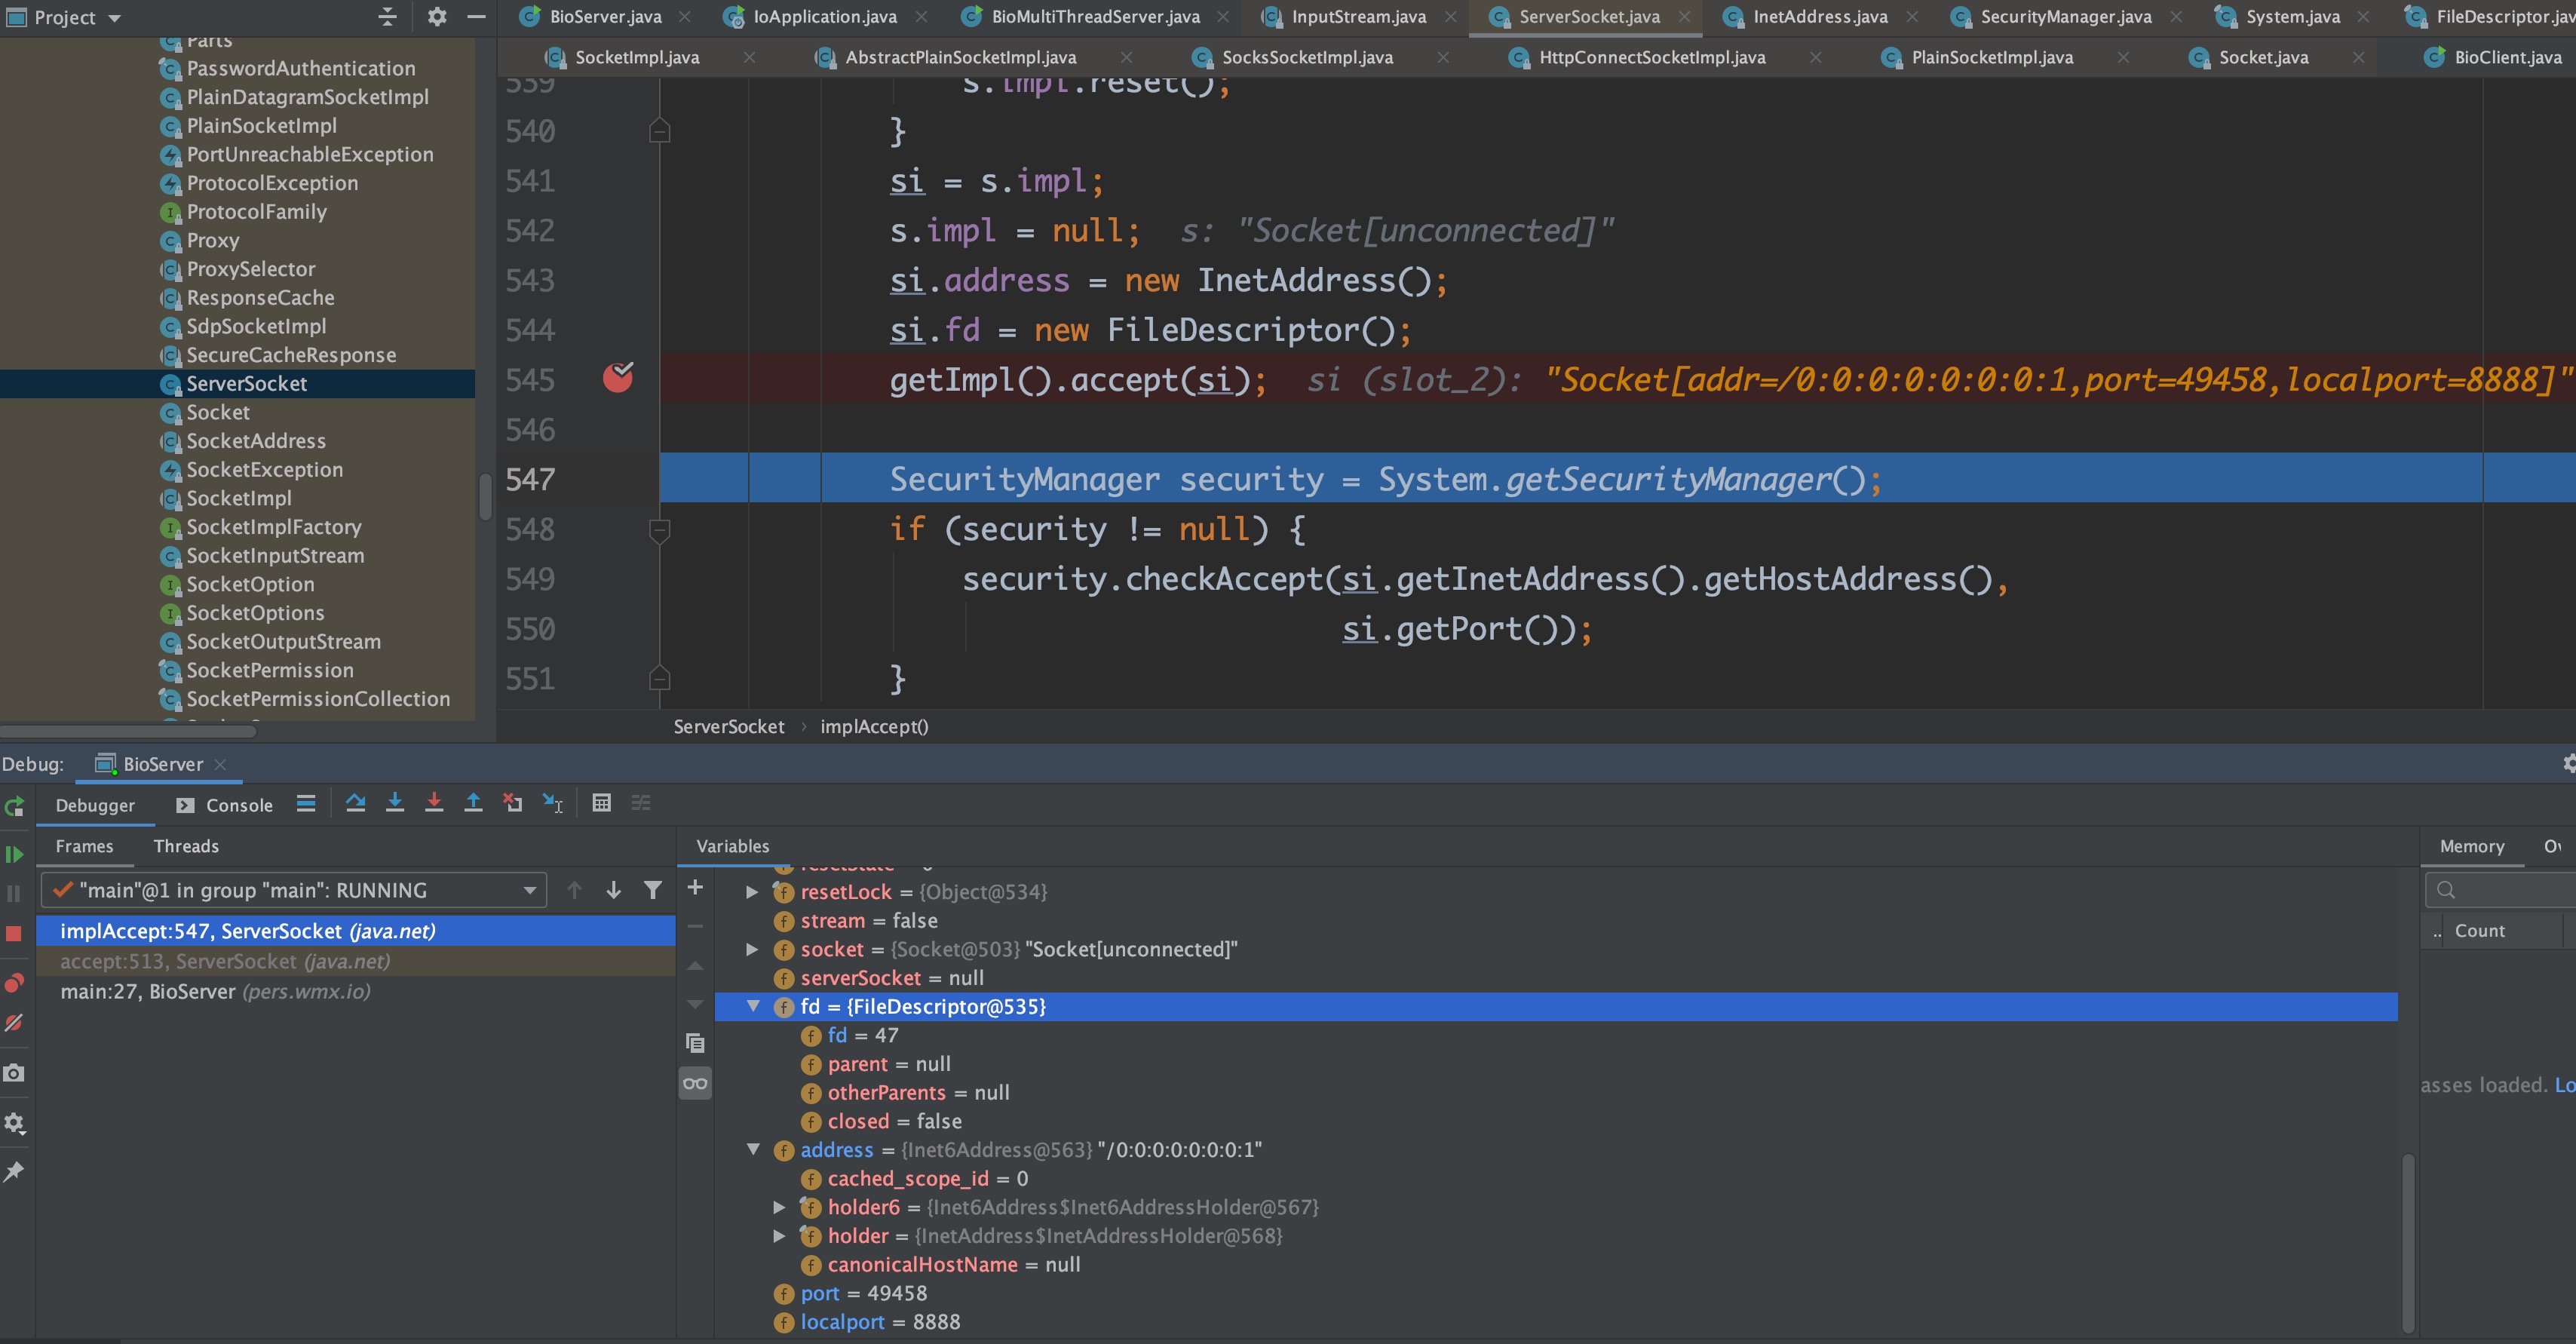Screen dimensions: 2576x1344
Task: Click the Run to Cursor icon
Action: (552, 803)
